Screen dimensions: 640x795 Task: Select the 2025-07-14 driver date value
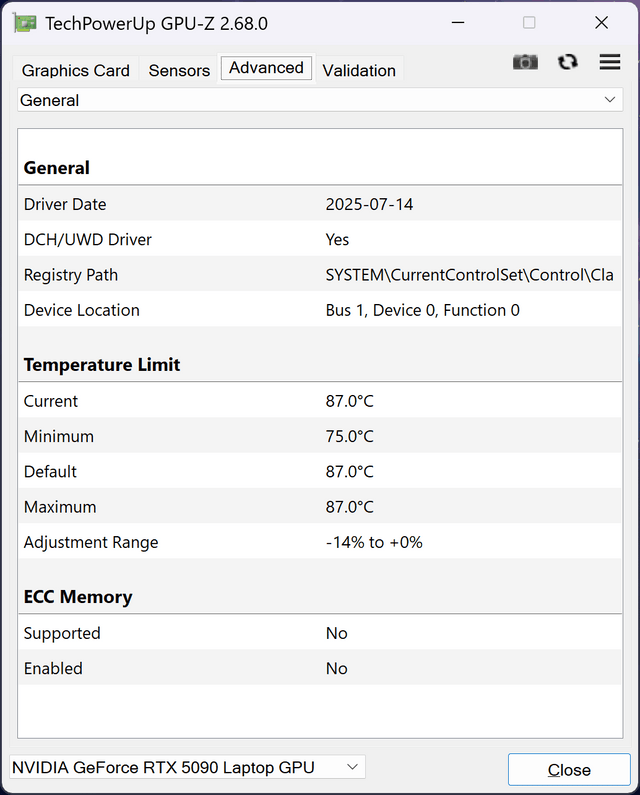click(369, 204)
